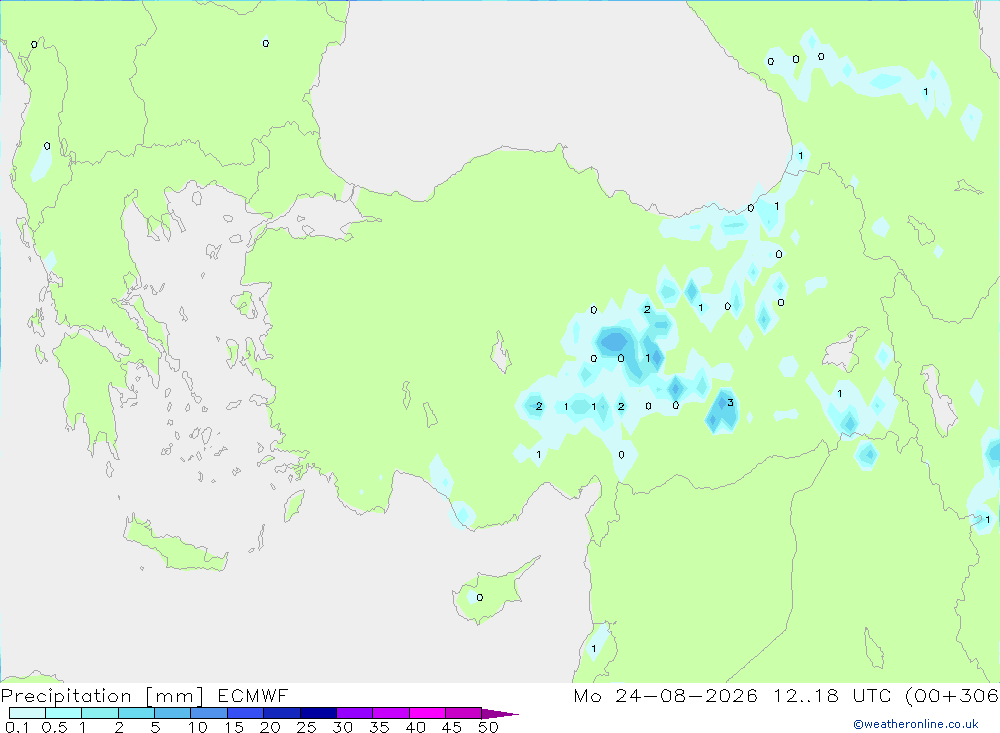This screenshot has width=1000, height=733.
Task: Select the 5–10 mm legend color swatch
Action: tap(173, 713)
